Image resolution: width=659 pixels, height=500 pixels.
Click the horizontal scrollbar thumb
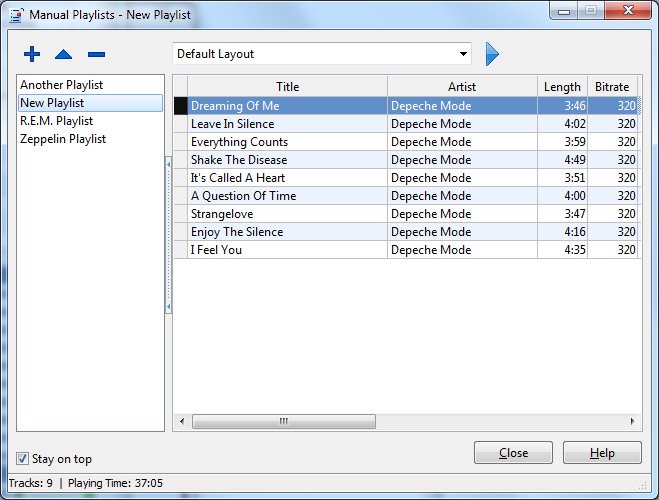point(284,421)
